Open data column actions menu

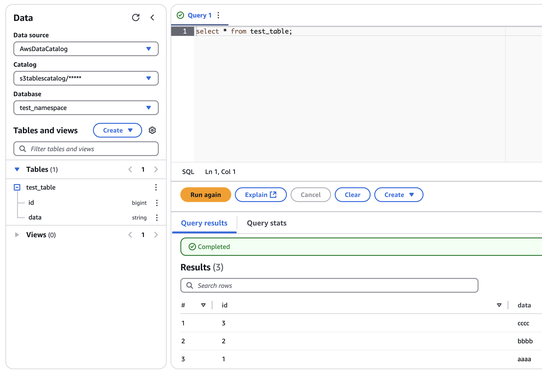pos(157,218)
